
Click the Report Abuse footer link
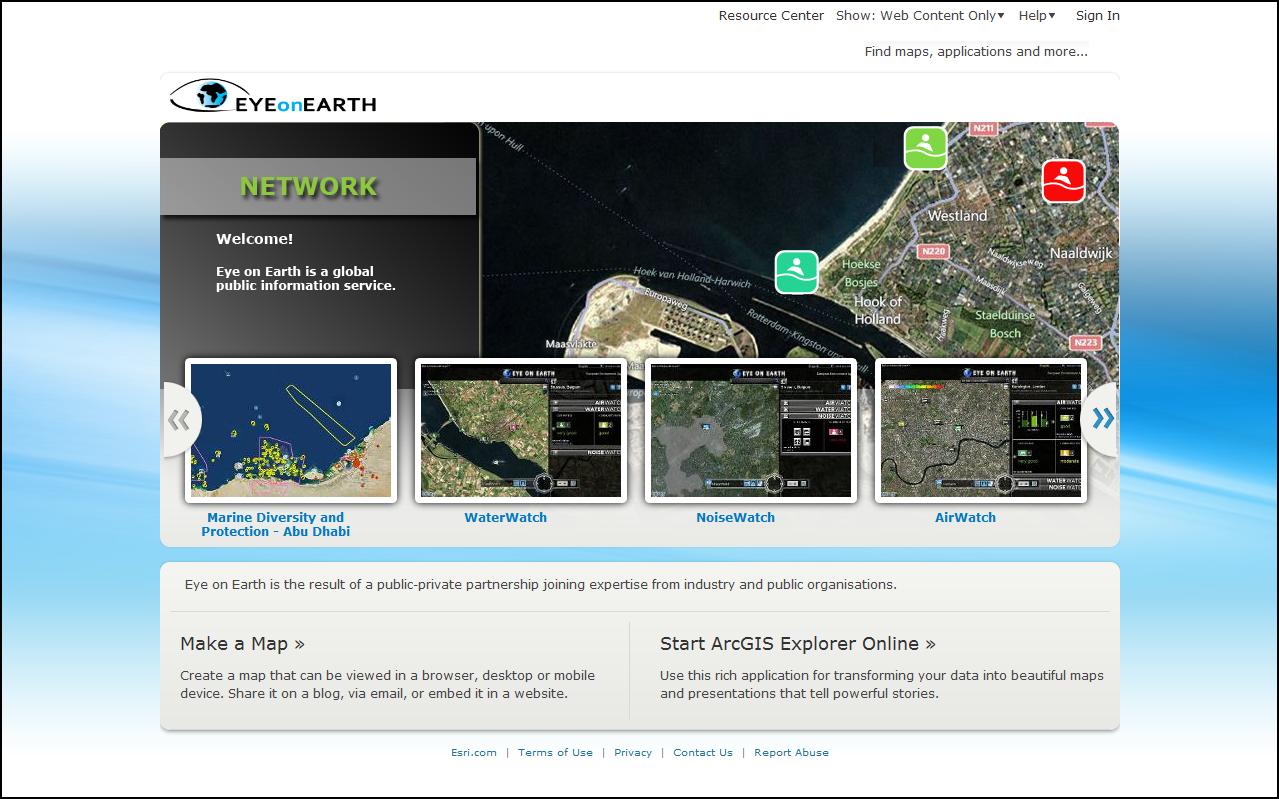pos(791,753)
